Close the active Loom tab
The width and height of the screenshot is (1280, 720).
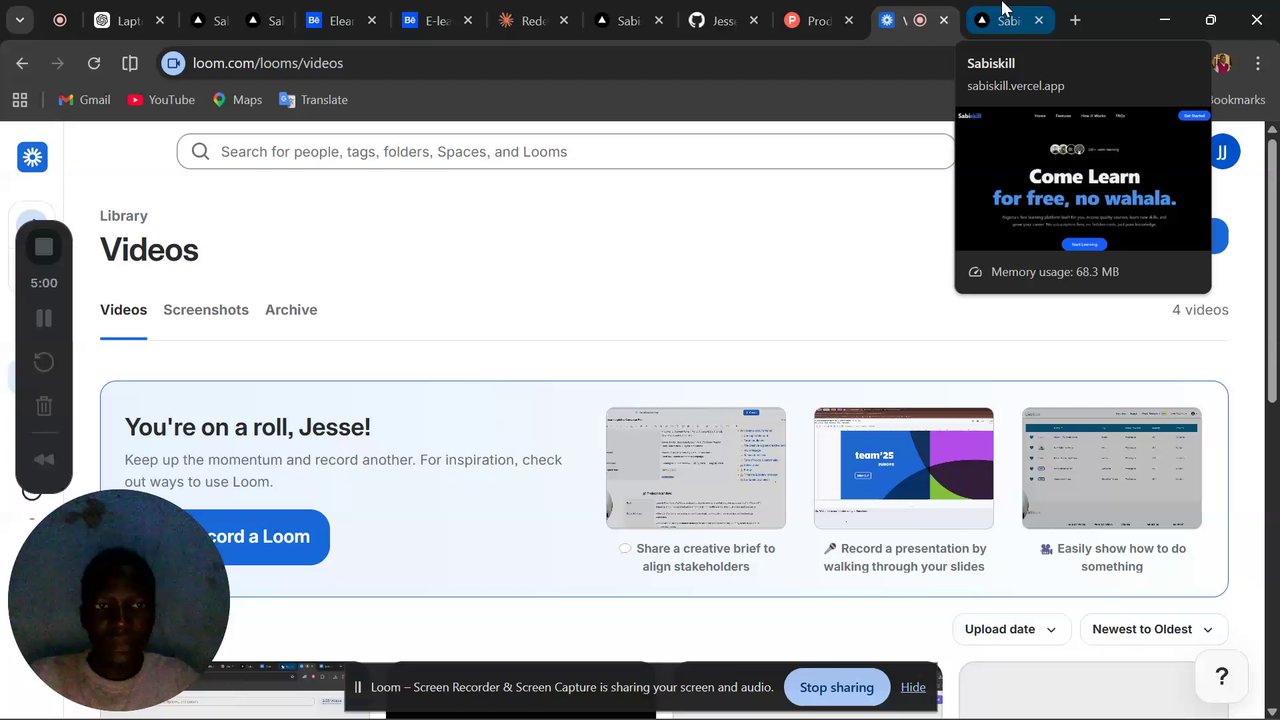943,20
